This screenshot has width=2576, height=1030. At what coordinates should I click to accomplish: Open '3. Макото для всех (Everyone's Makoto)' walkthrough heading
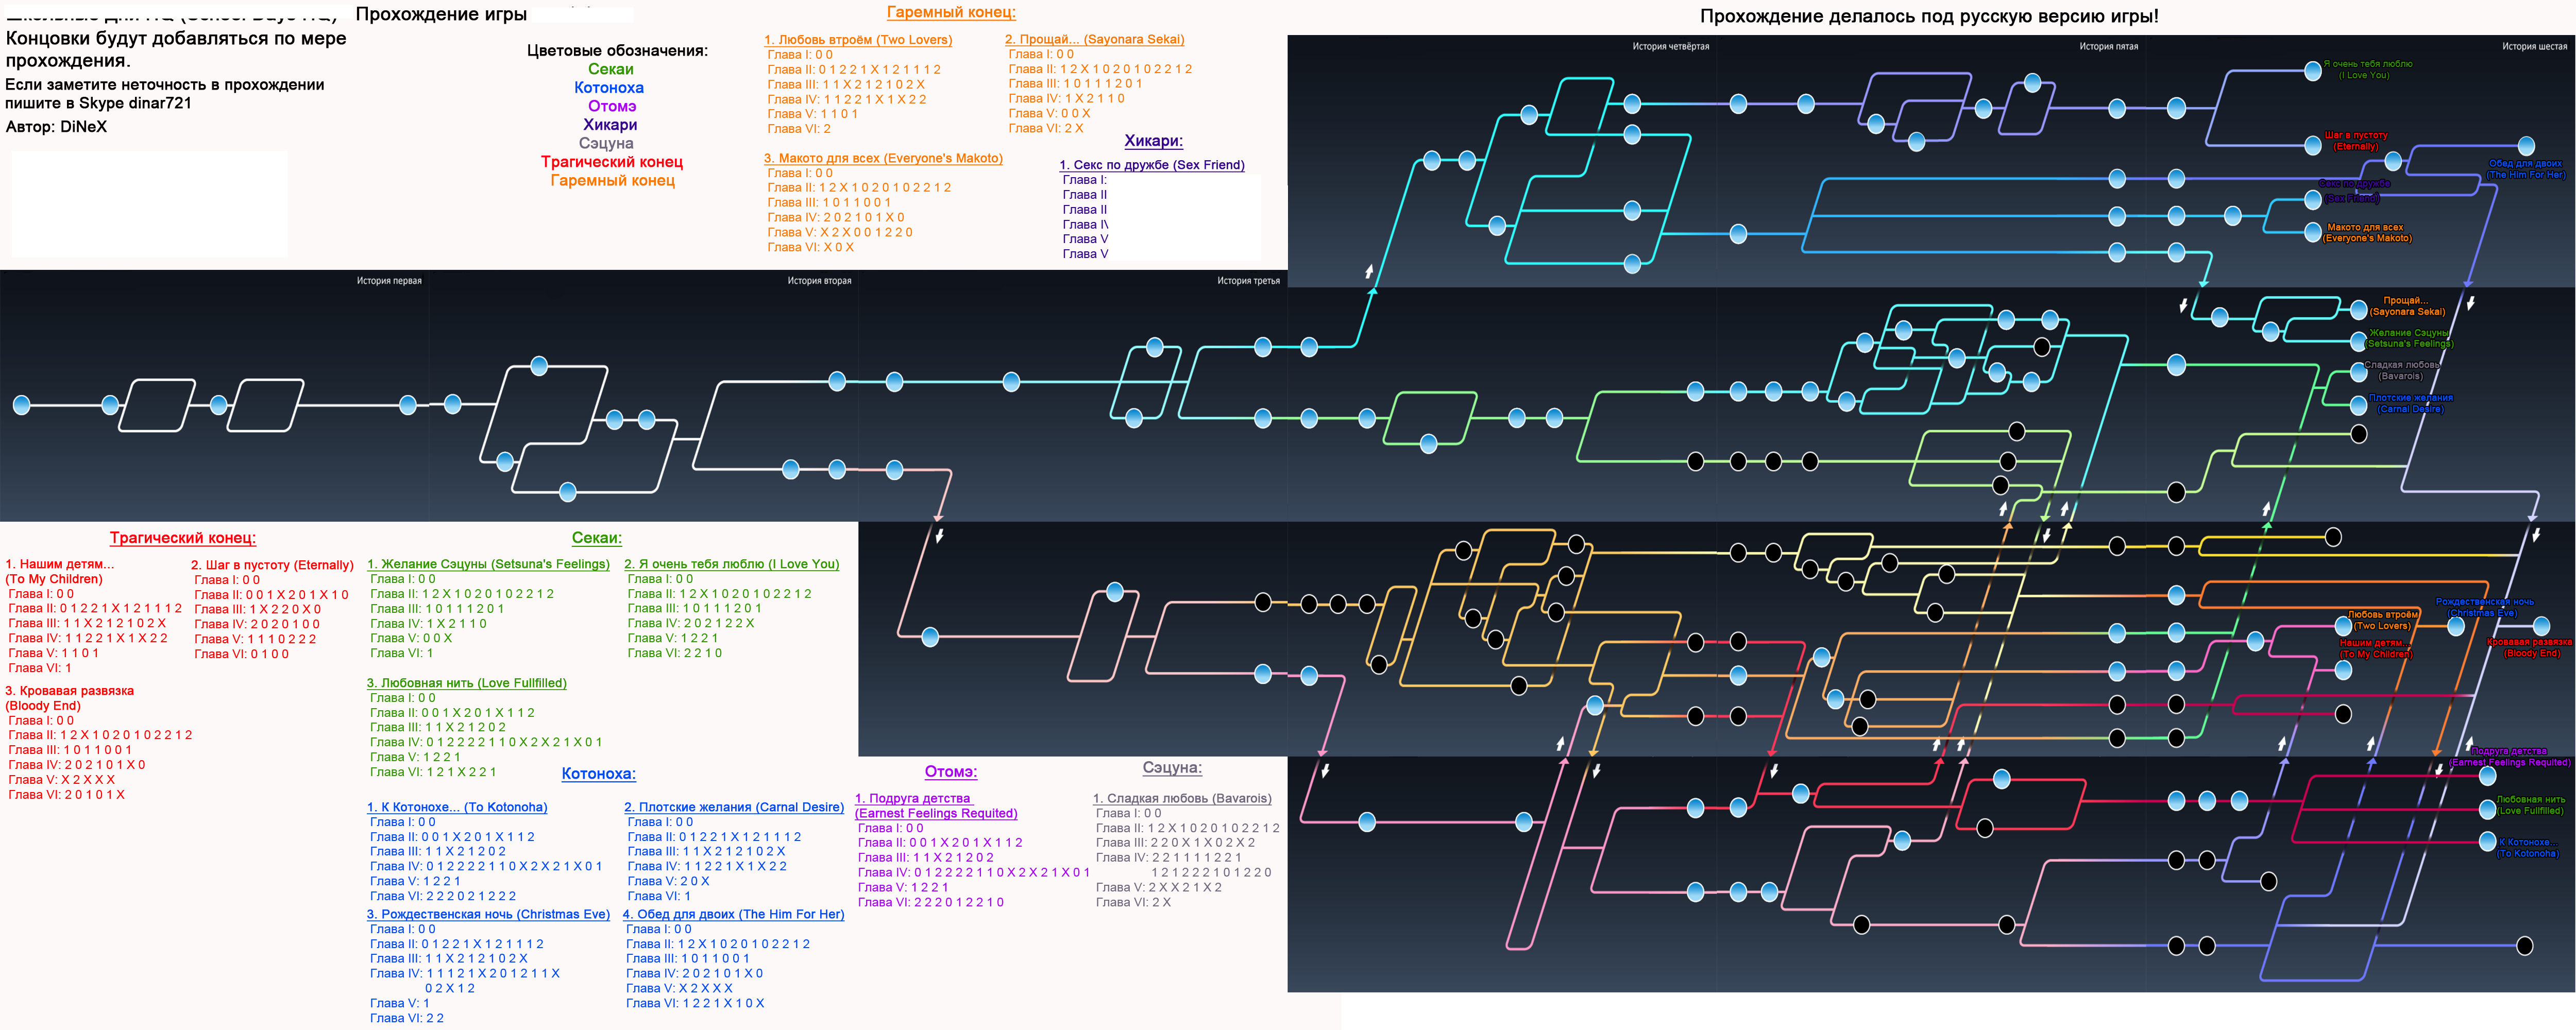(x=883, y=158)
